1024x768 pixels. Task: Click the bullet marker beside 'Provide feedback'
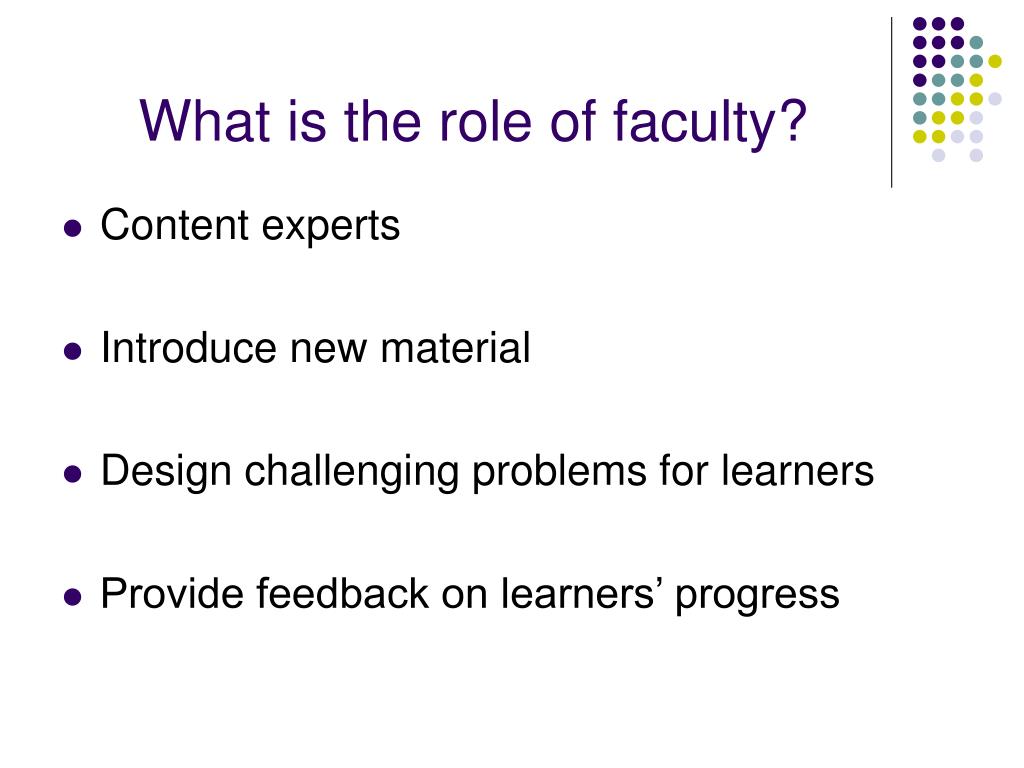72,597
